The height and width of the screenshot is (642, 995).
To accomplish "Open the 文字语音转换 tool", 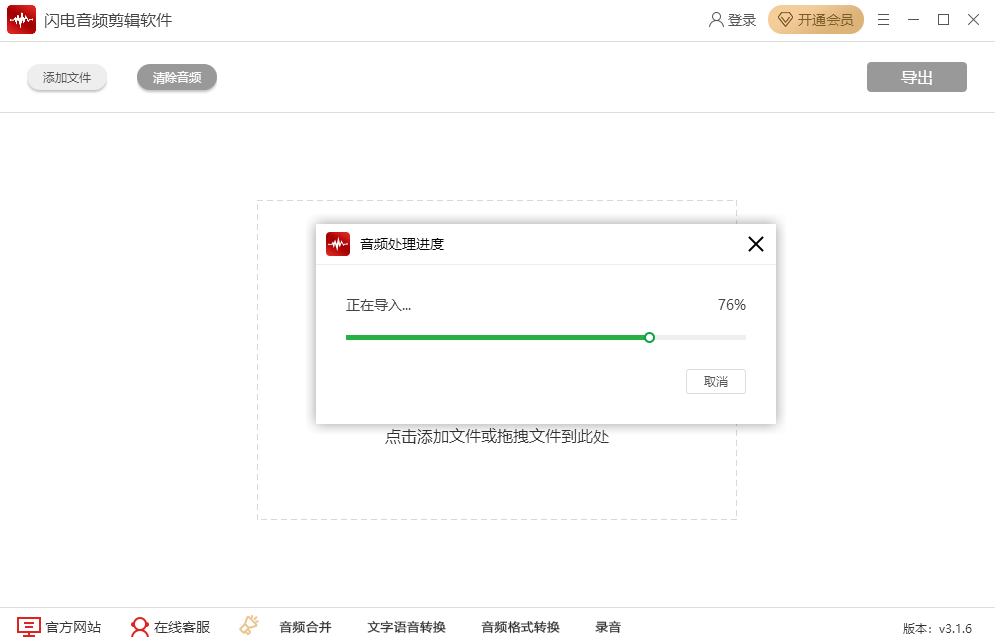I will tap(406, 627).
